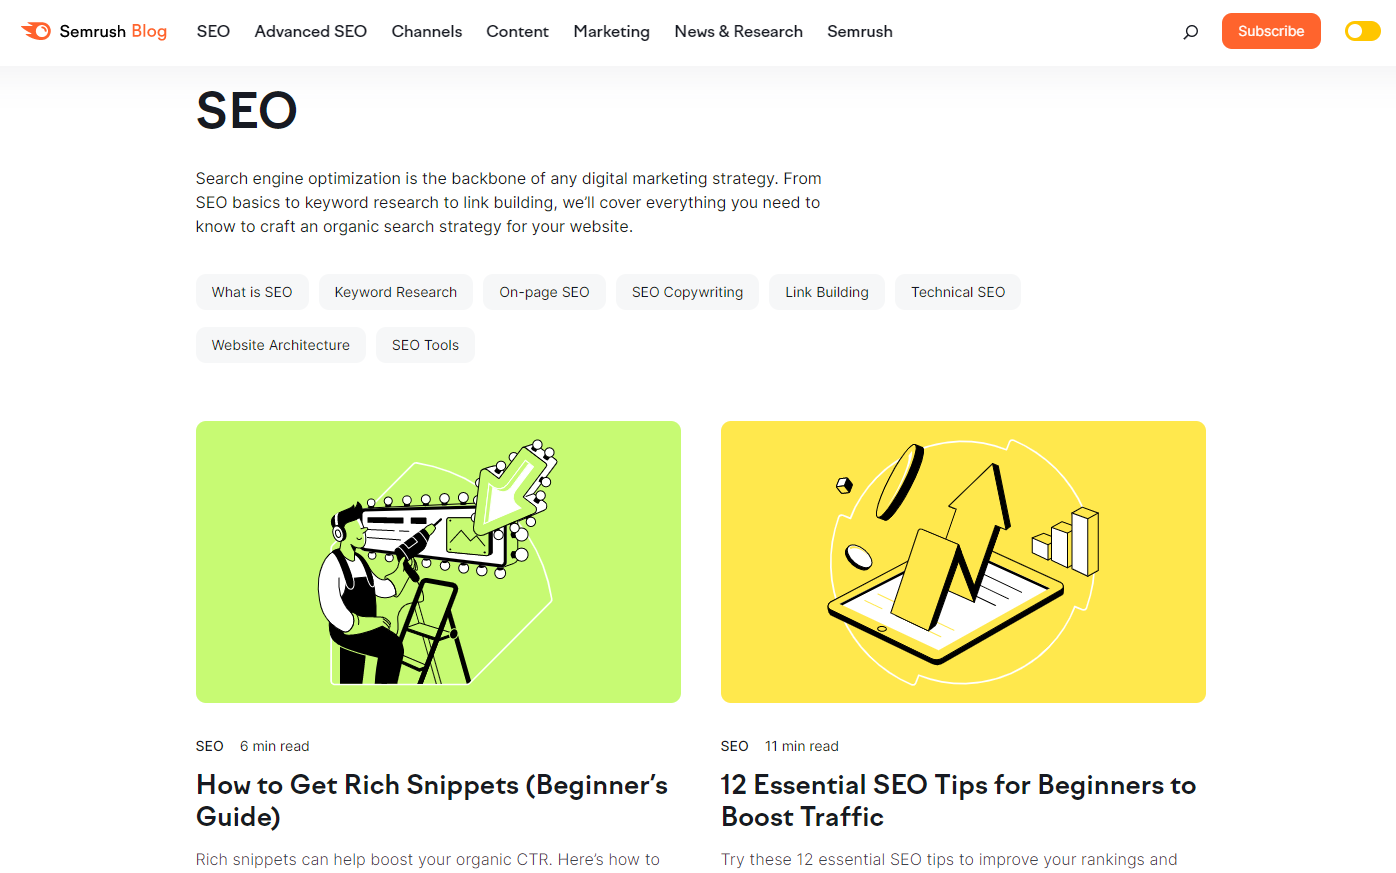1396x873 pixels.
Task: Open the SEO menu in navigation
Action: click(213, 31)
